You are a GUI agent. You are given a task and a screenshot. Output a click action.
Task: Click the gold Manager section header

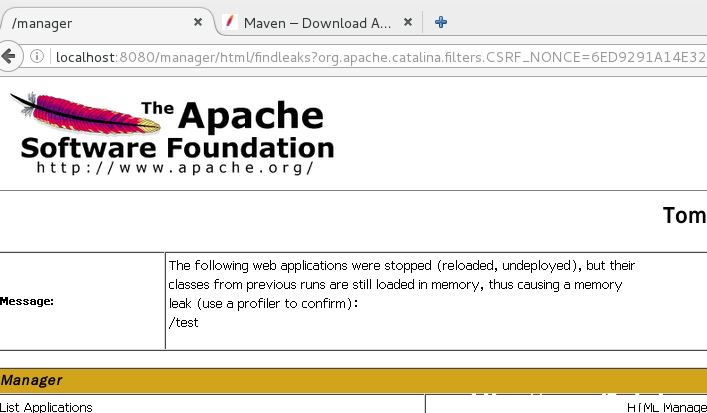(x=354, y=381)
